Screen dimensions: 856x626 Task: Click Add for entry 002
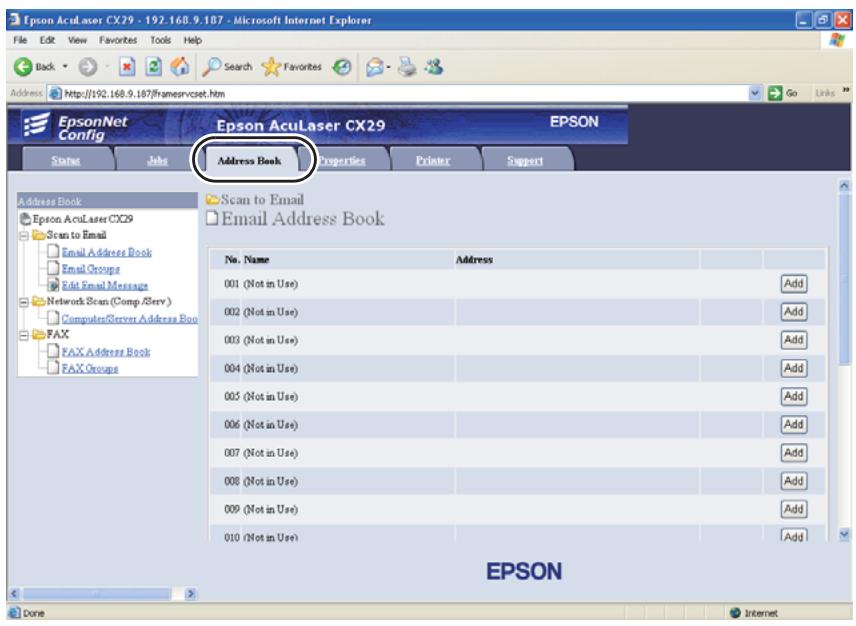(x=793, y=312)
